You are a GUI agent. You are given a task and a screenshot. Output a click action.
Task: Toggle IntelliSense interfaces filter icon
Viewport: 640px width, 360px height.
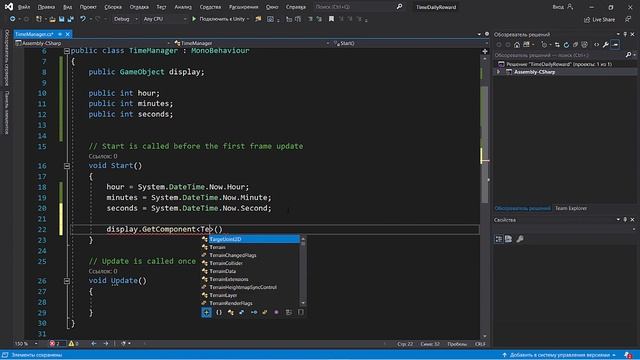pyautogui.click(x=253, y=312)
